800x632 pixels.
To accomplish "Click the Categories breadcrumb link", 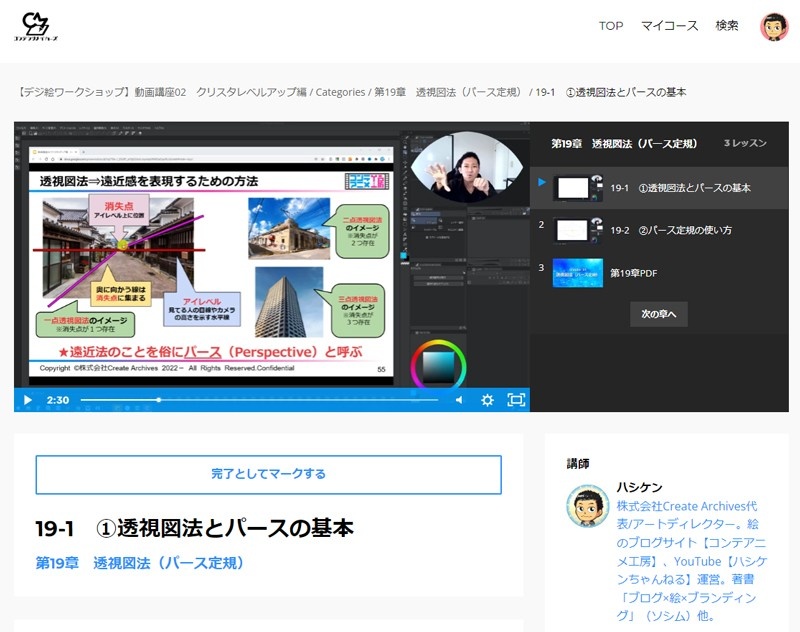I will click(x=340, y=92).
